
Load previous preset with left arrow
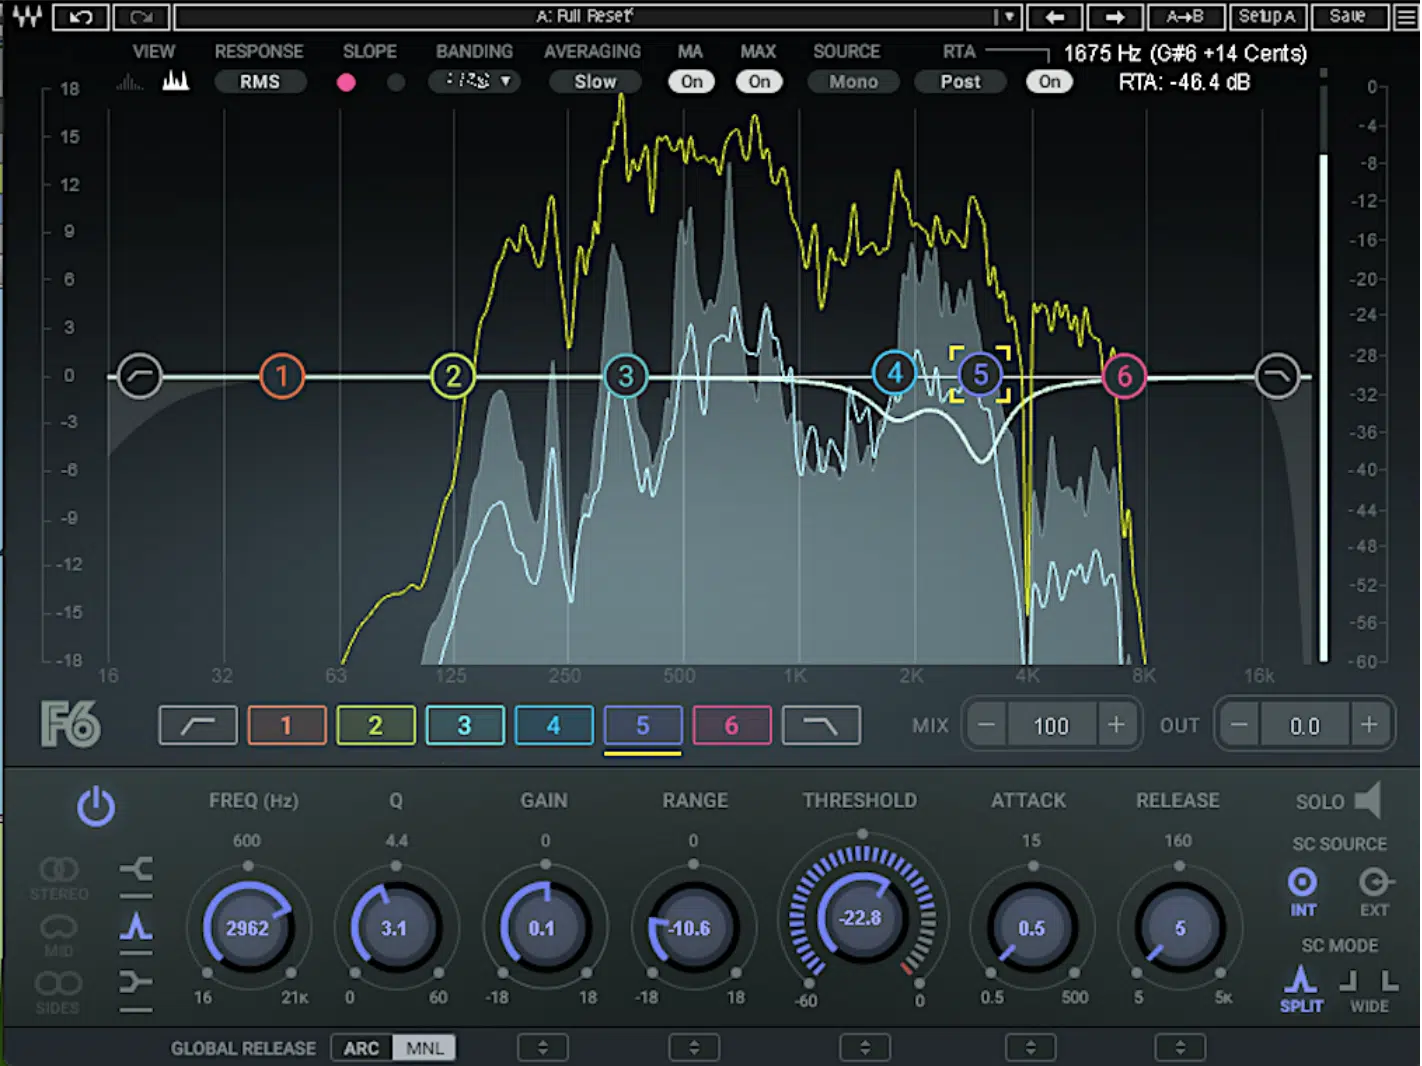tap(1055, 17)
